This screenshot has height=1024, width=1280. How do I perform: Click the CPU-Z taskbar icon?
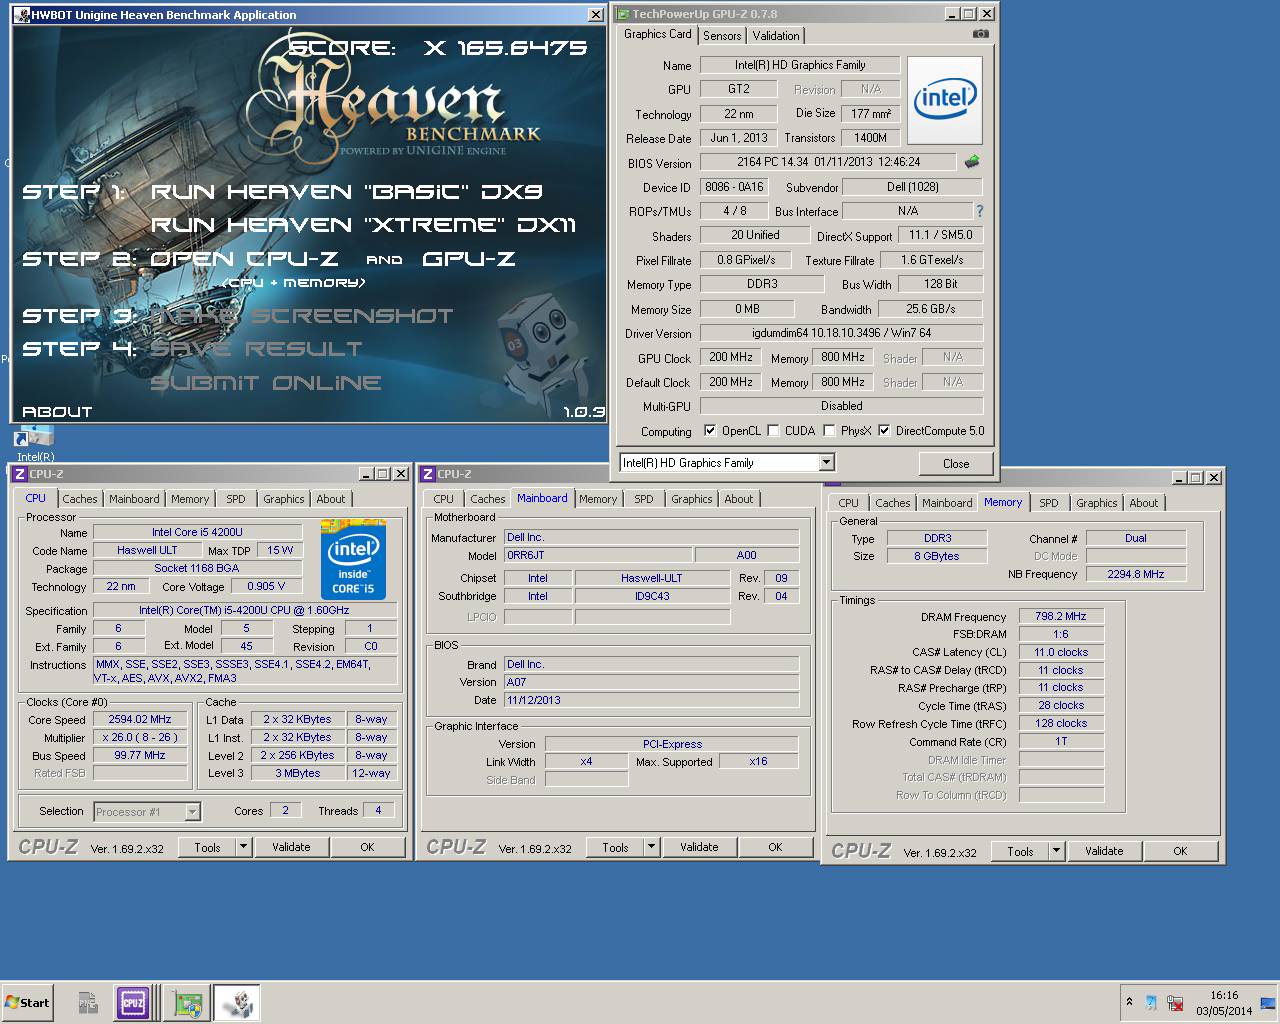pos(133,1003)
